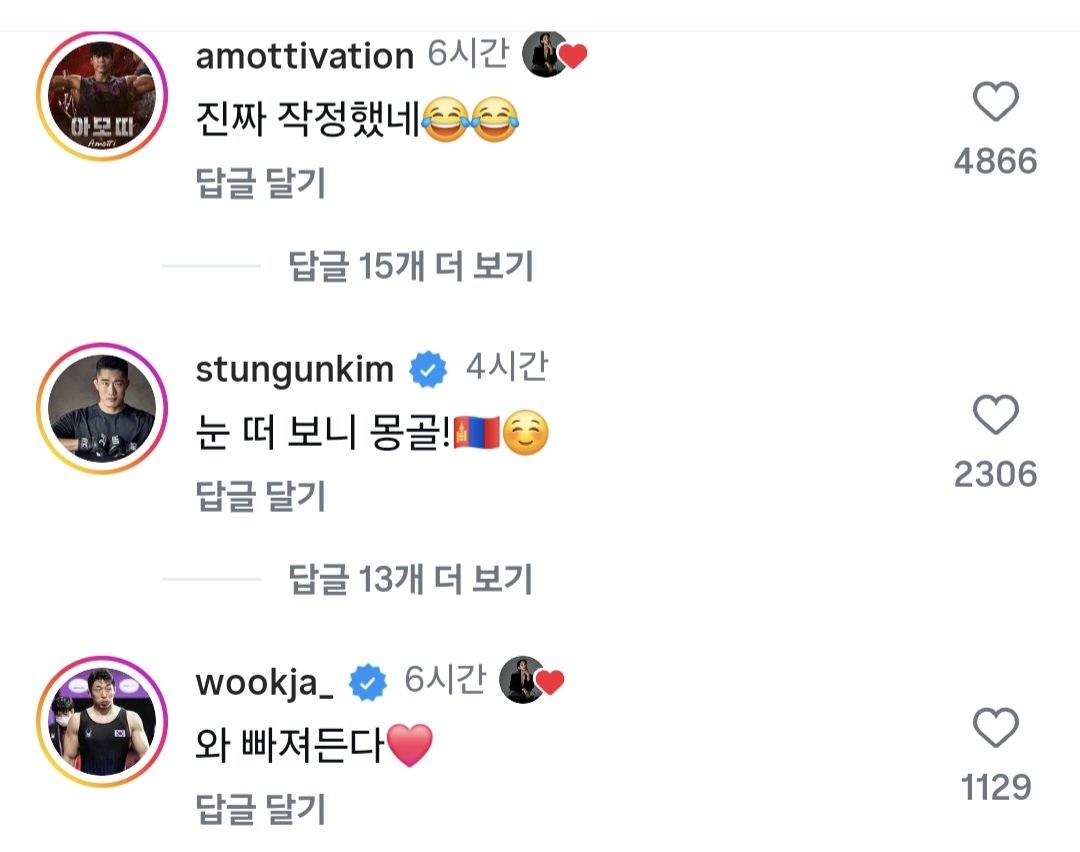Open stungunkim's profile avatar
Viewport: 1080px width, 852px height.
click(x=101, y=407)
